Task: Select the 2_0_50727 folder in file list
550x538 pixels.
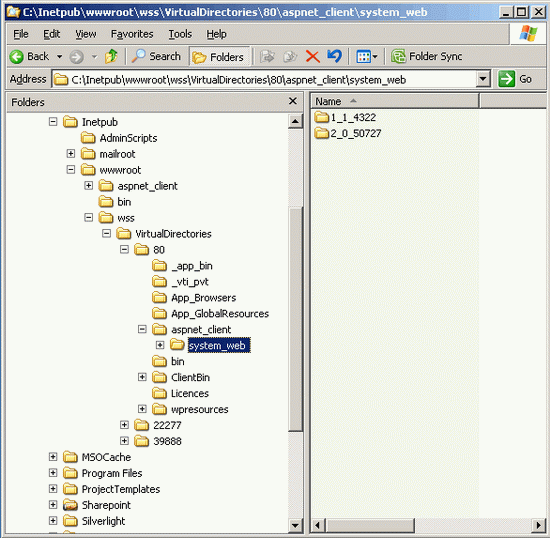Action: pyautogui.click(x=348, y=133)
